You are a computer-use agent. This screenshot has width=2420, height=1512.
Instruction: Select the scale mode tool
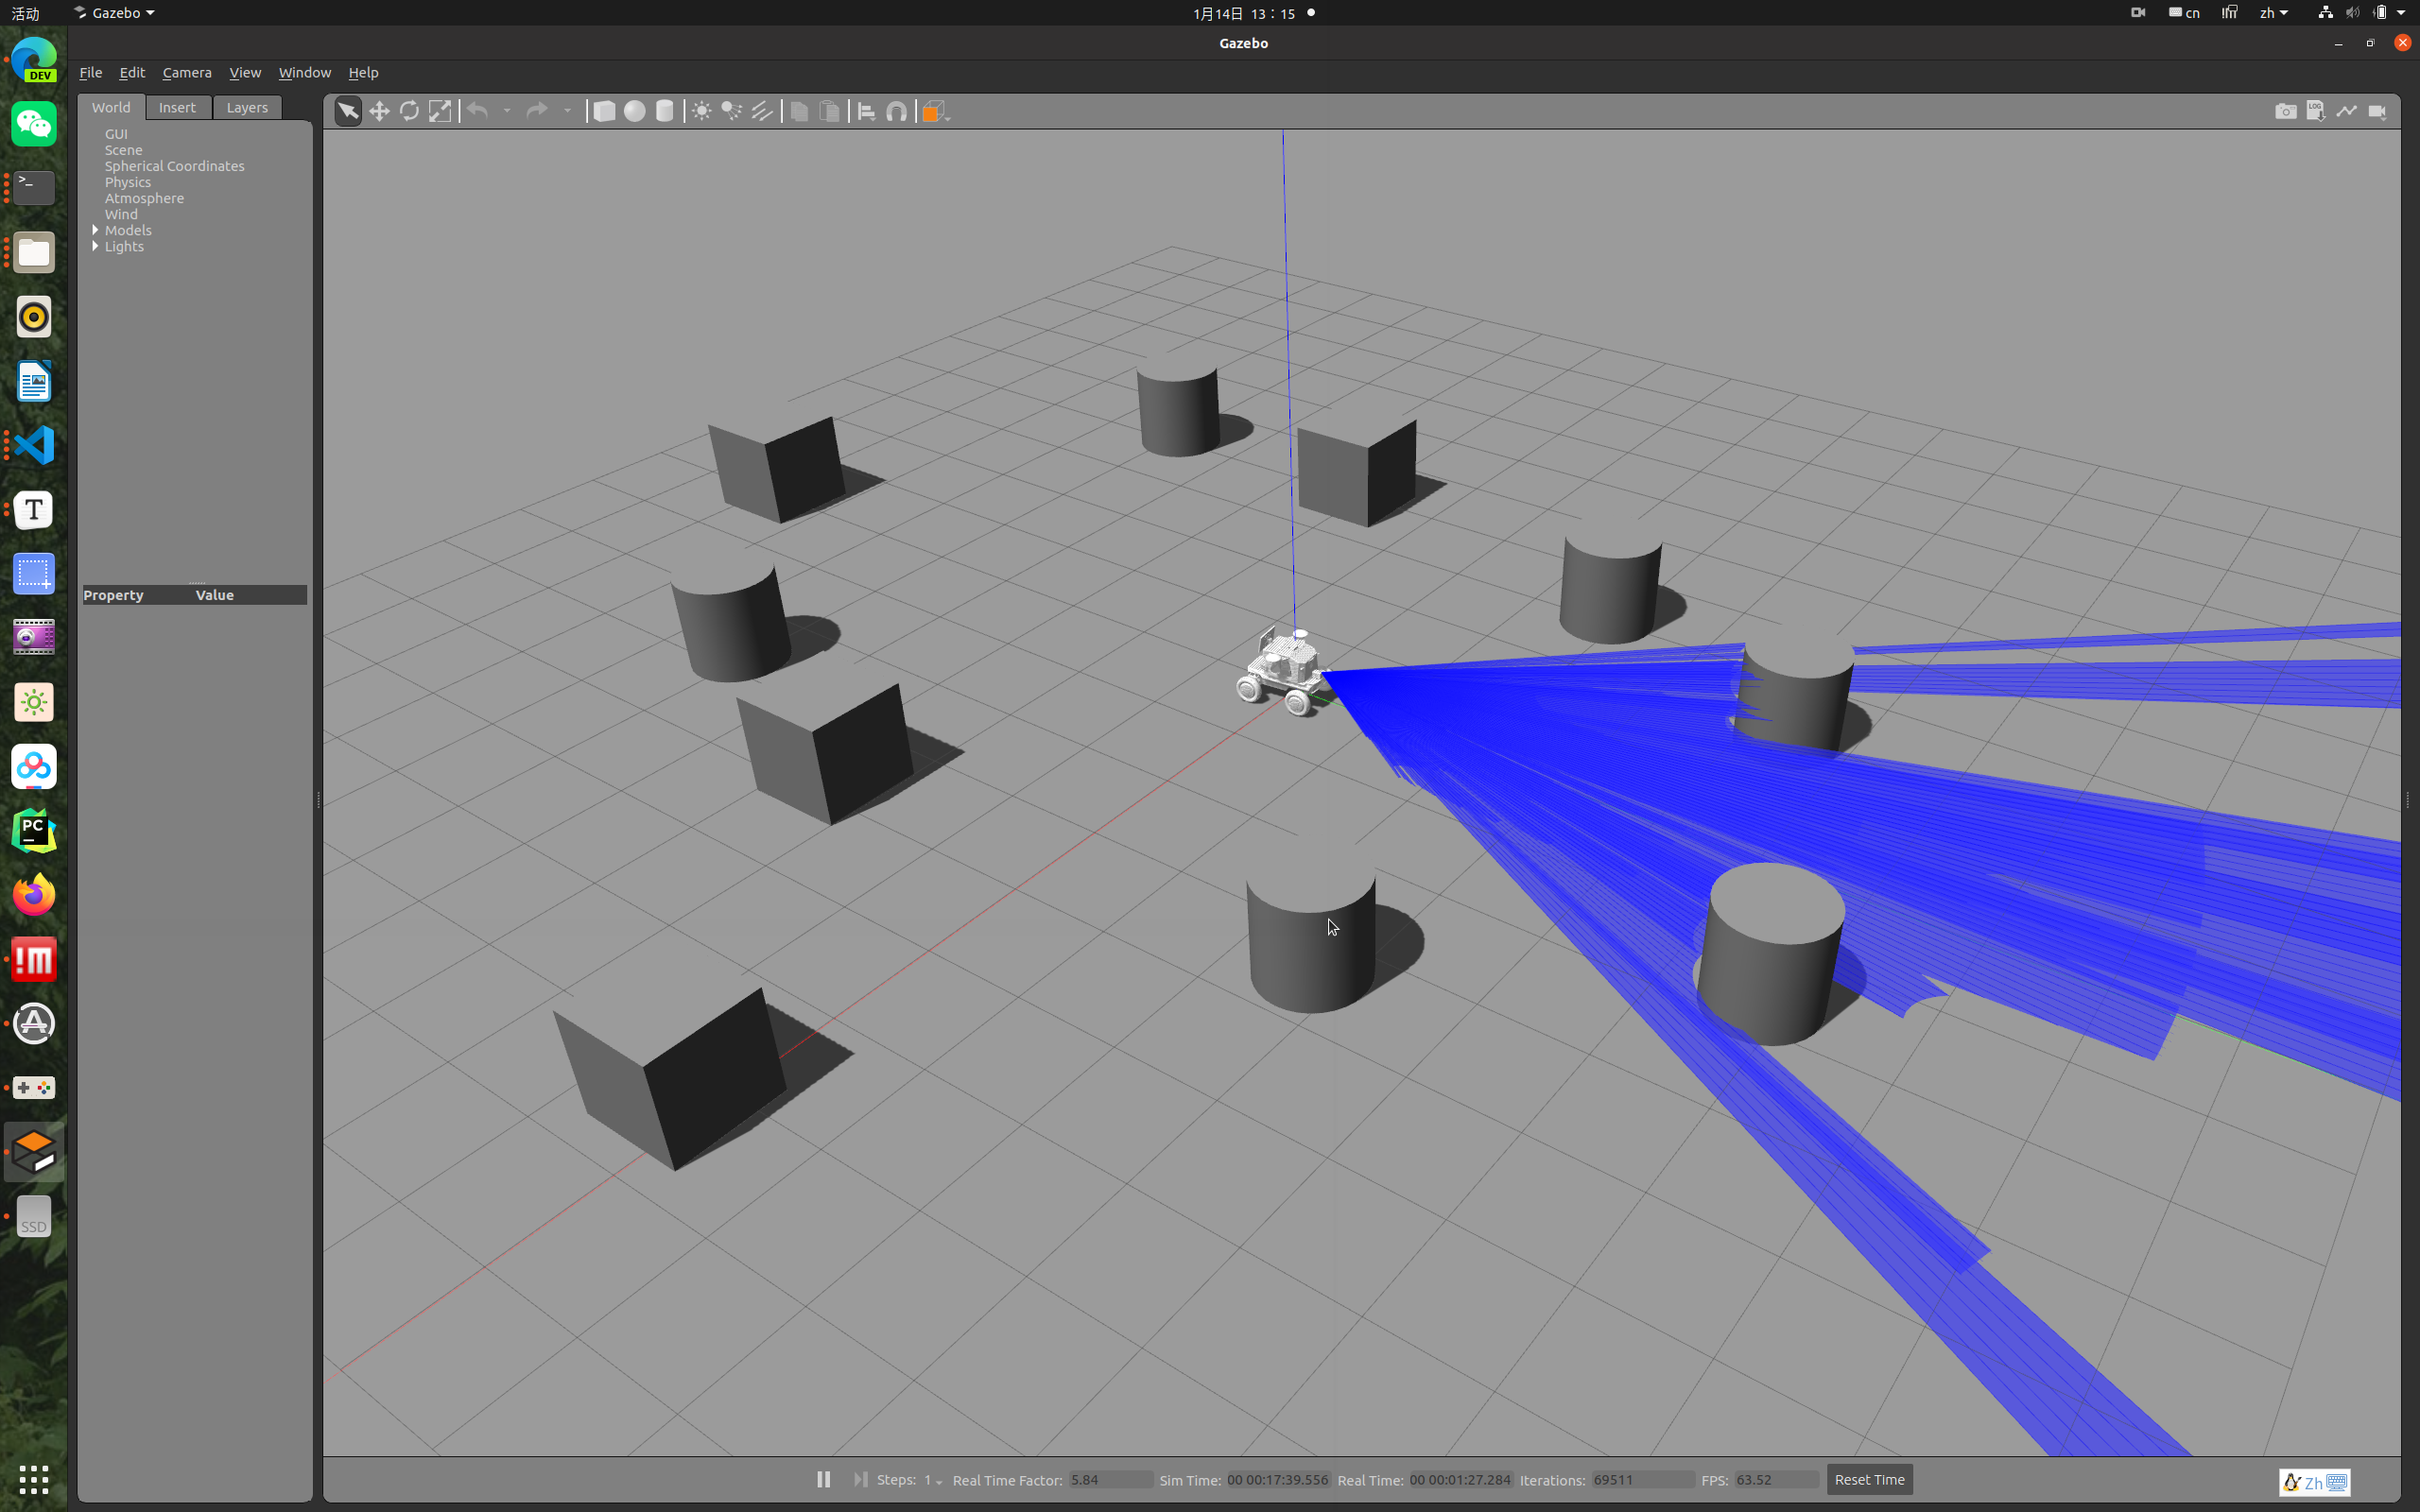(x=440, y=111)
